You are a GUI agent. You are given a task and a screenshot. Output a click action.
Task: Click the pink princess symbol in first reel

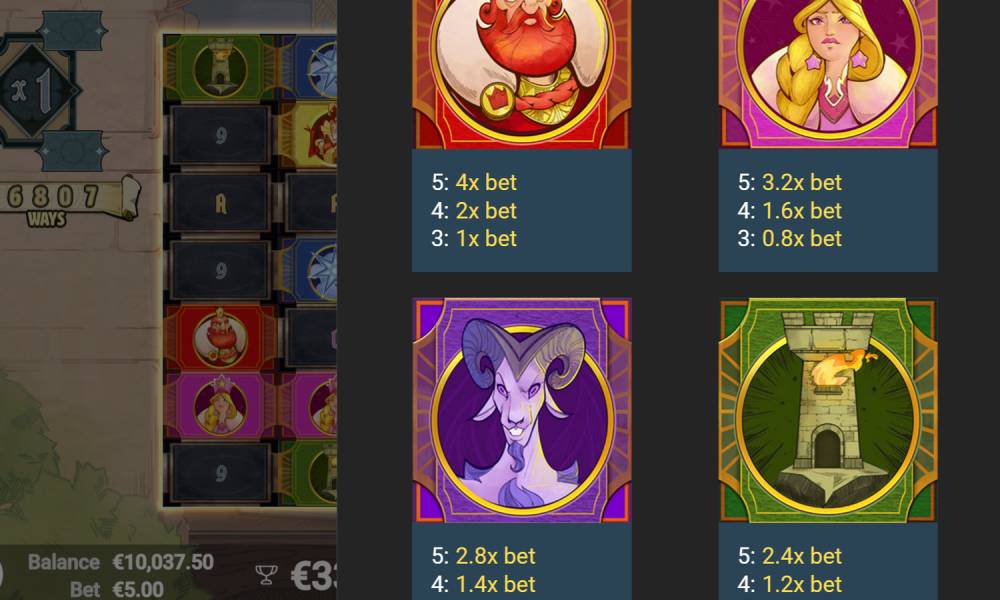220,406
